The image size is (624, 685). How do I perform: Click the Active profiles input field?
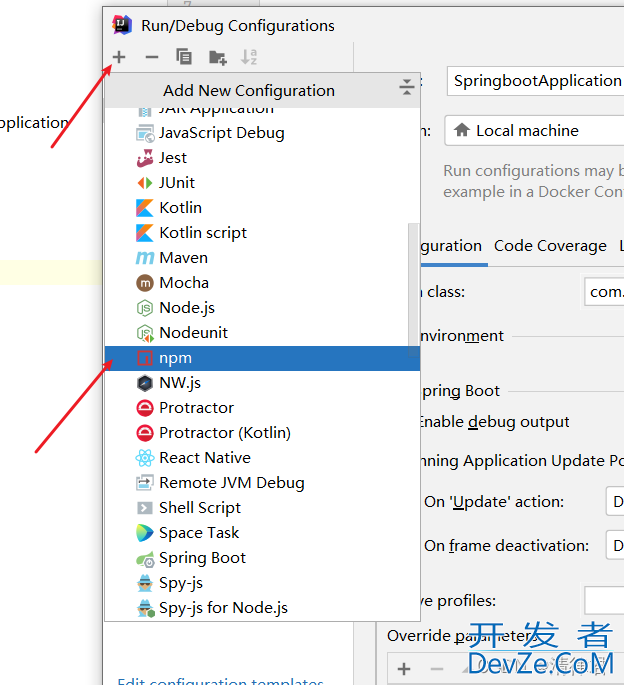(x=604, y=601)
